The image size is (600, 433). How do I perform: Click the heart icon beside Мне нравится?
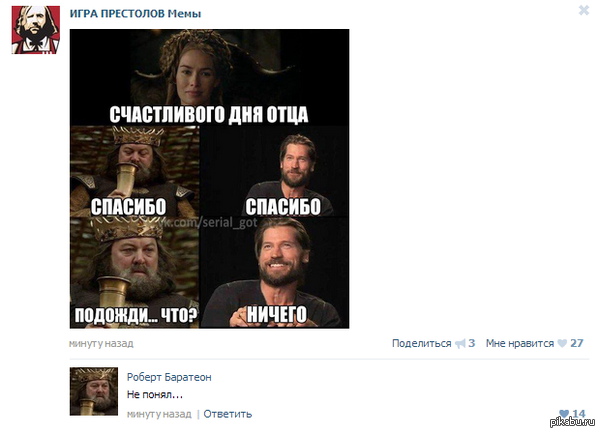tap(562, 343)
